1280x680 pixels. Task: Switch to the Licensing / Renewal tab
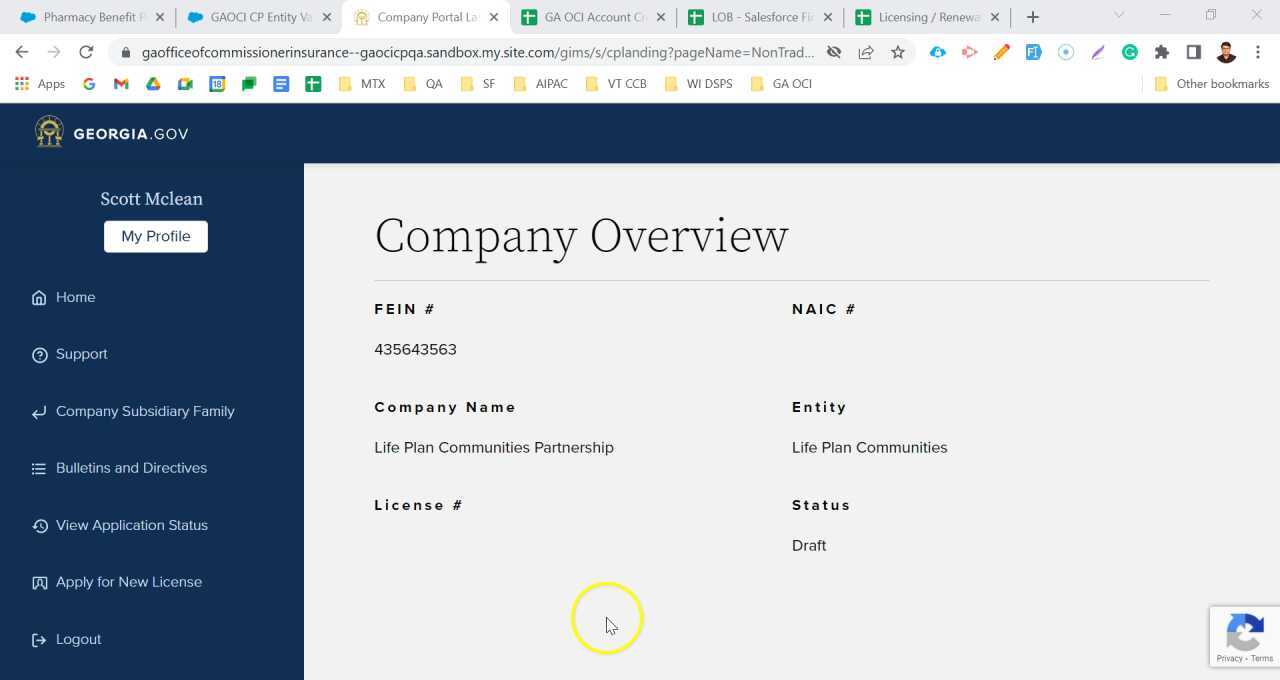click(925, 17)
